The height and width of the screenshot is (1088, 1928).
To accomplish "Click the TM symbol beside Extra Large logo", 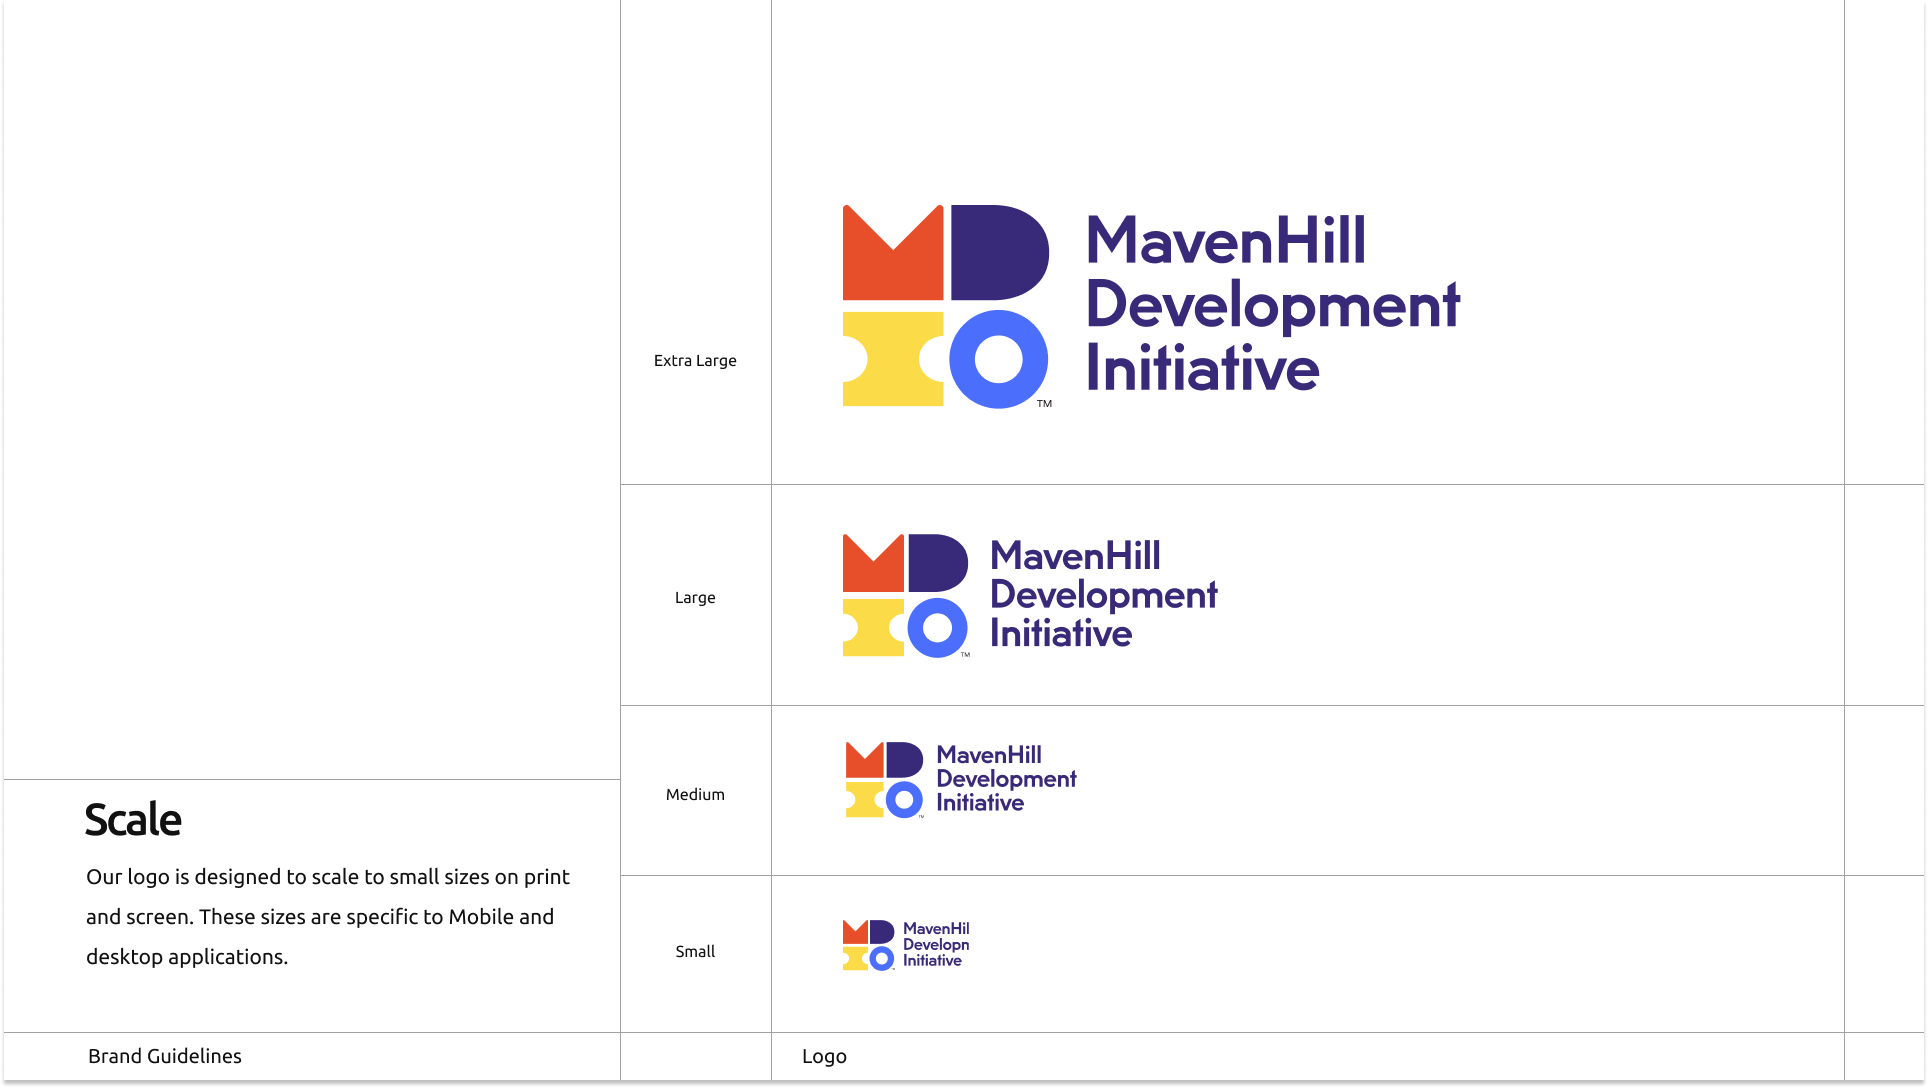I will 1044,404.
